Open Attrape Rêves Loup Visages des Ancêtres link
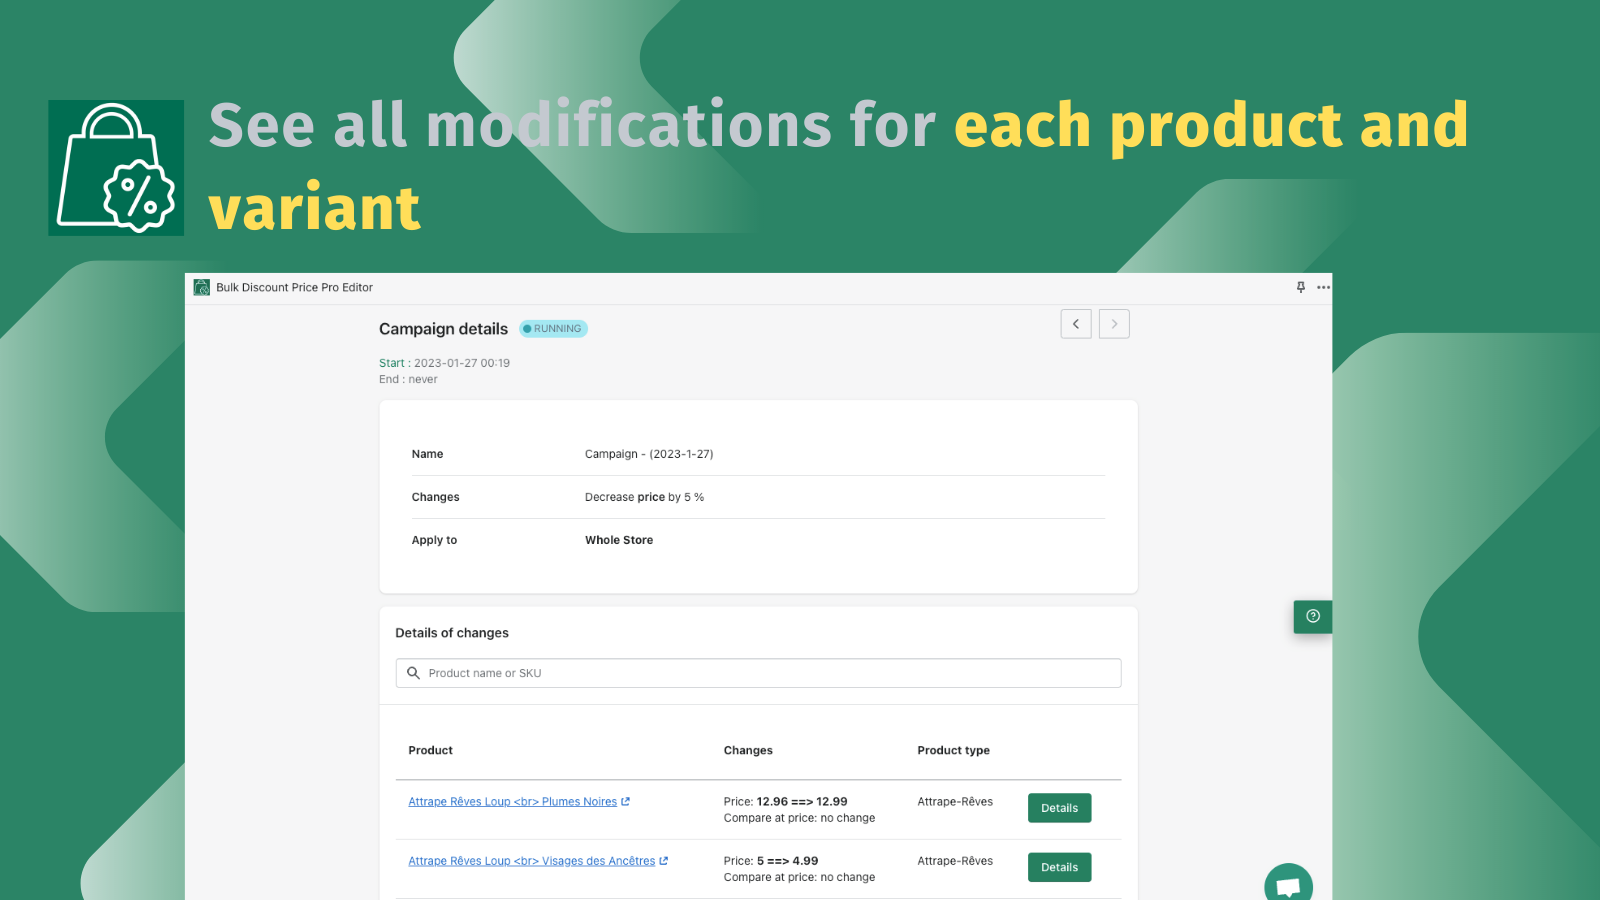Screen dimensions: 1600x900 point(532,861)
